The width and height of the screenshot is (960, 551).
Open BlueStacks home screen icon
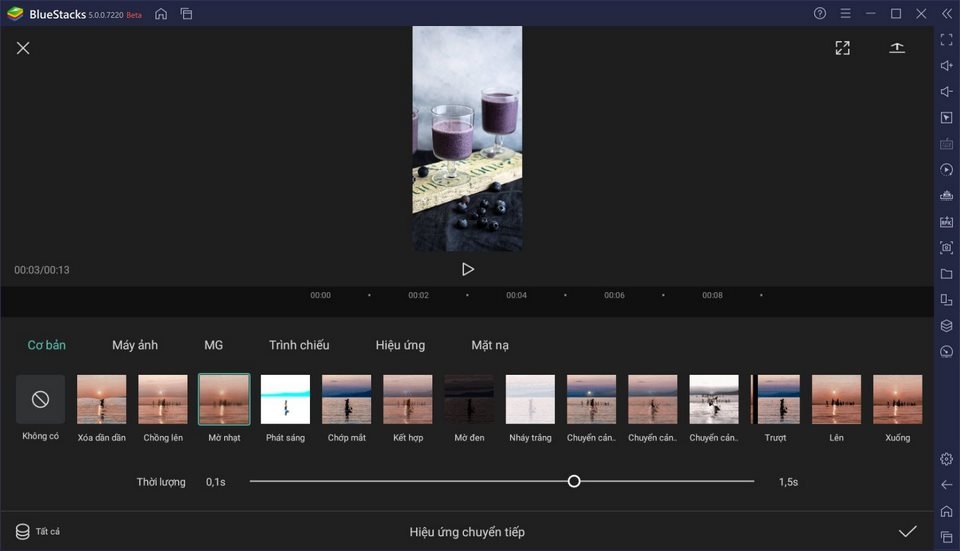(161, 14)
